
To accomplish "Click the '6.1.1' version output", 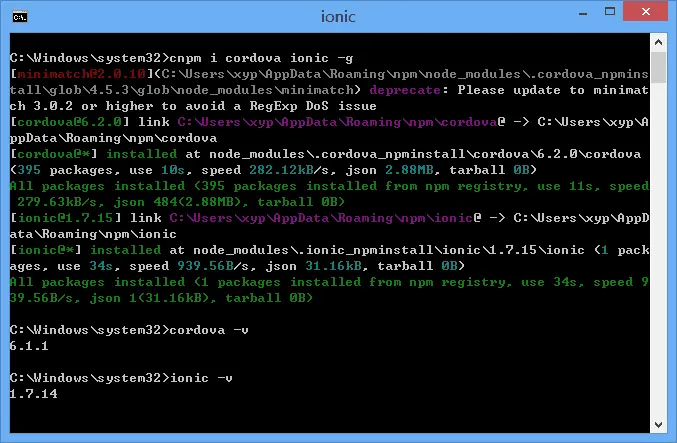I will [29, 346].
